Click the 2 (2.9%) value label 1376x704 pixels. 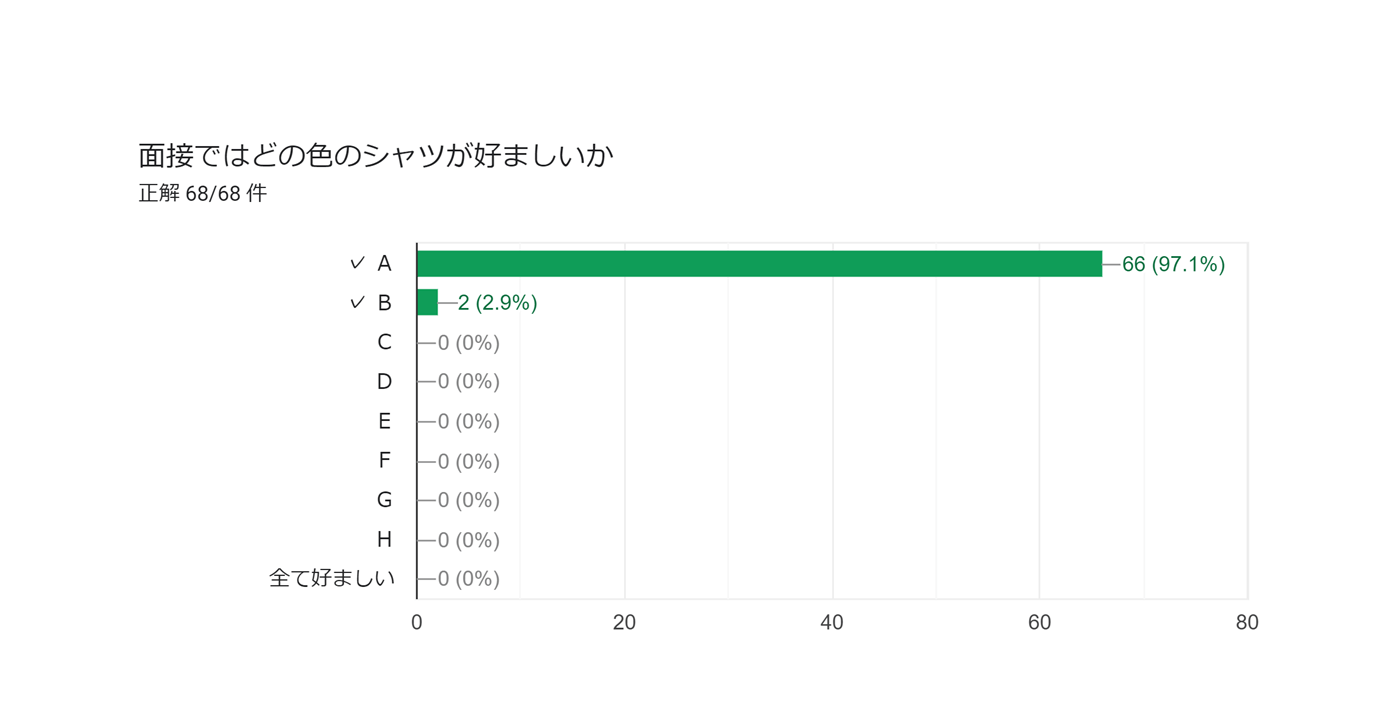coord(497,303)
